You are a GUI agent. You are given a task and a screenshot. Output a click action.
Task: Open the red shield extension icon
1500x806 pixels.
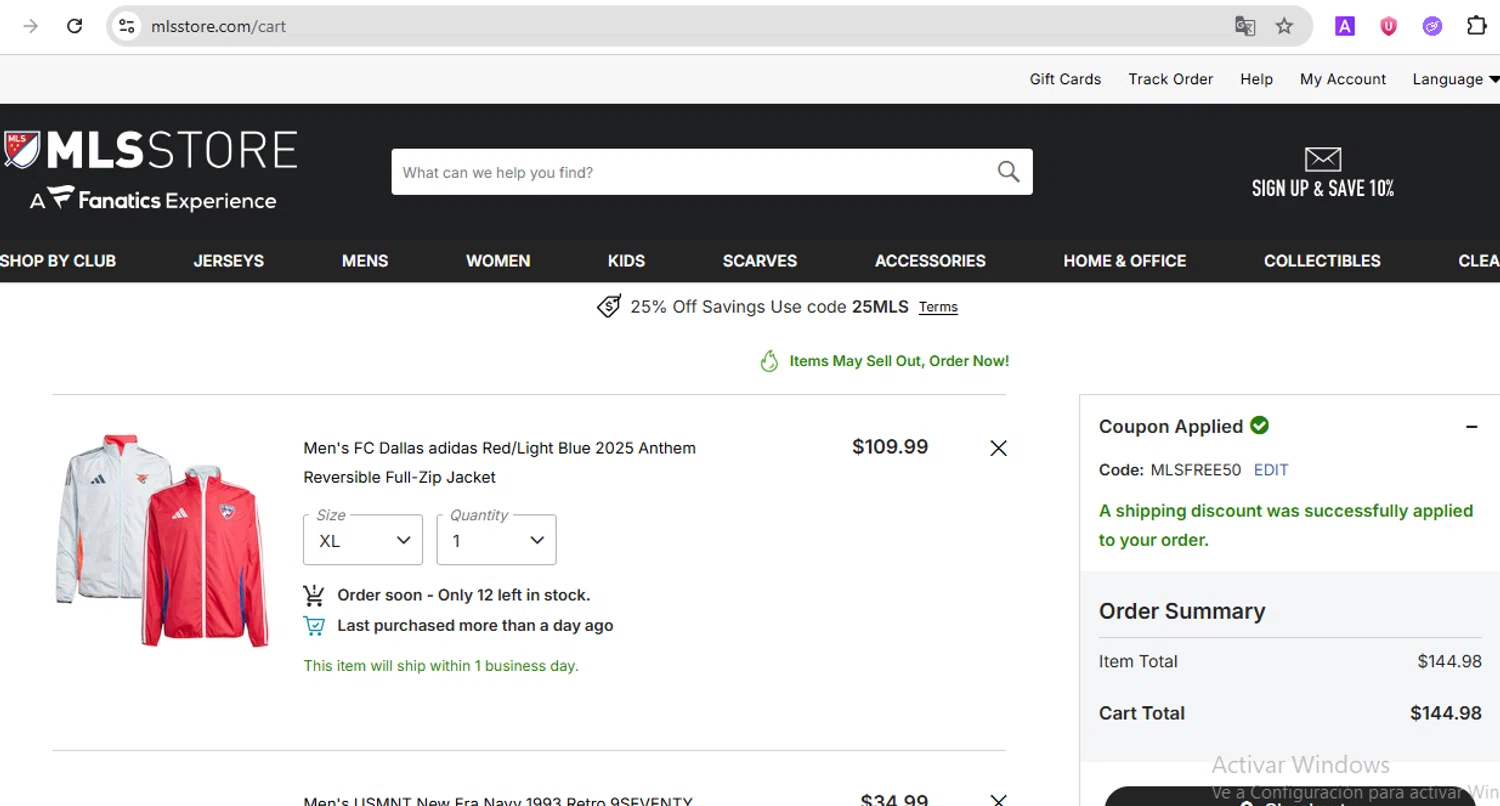point(1389,26)
